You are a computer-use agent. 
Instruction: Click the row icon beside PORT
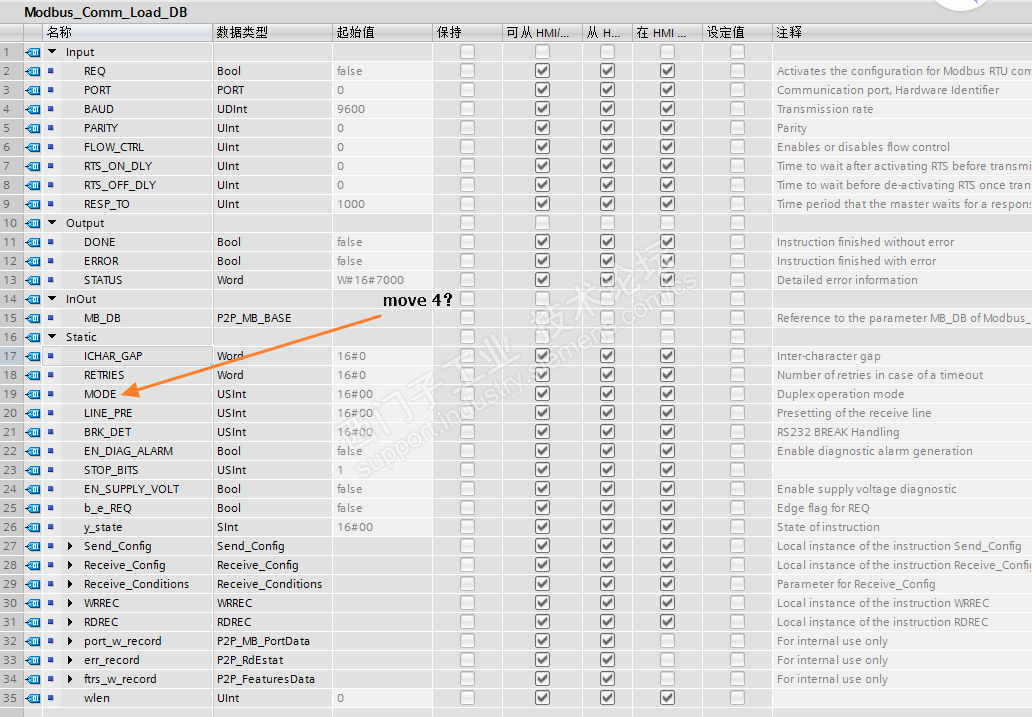[33, 90]
